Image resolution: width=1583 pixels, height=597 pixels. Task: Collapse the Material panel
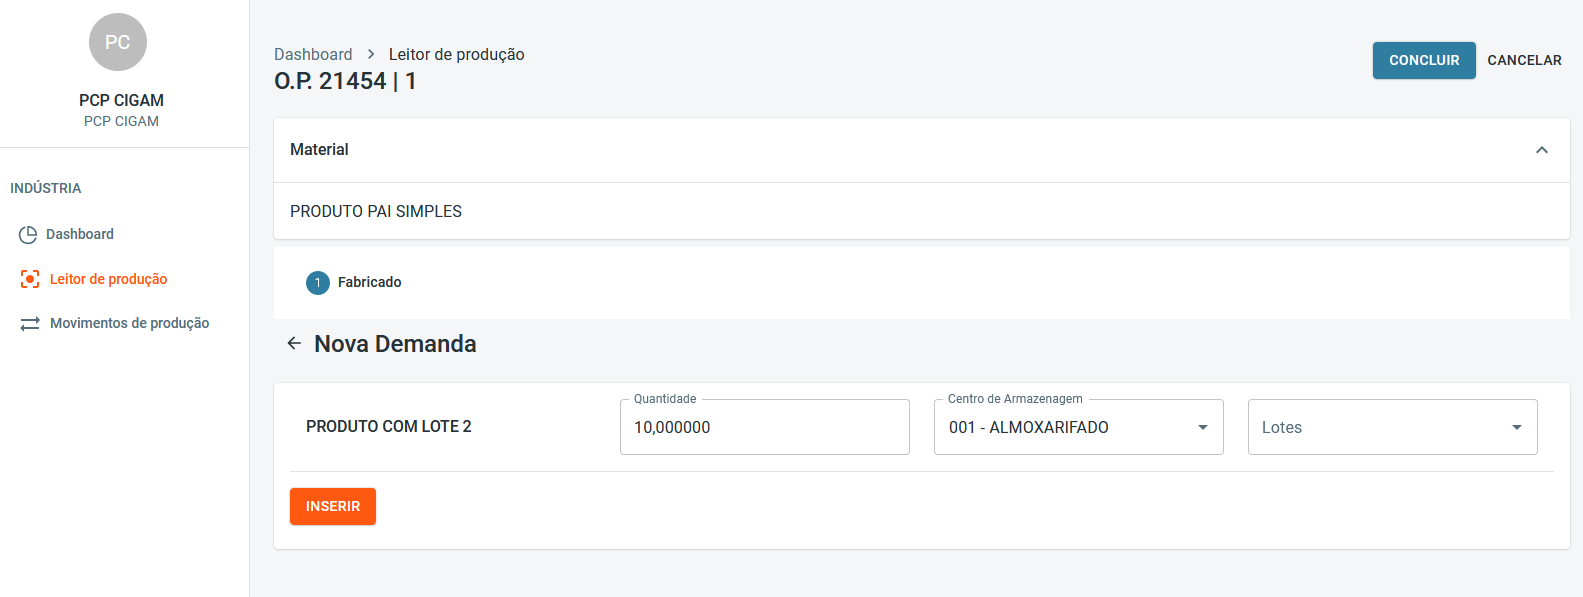pos(1541,150)
